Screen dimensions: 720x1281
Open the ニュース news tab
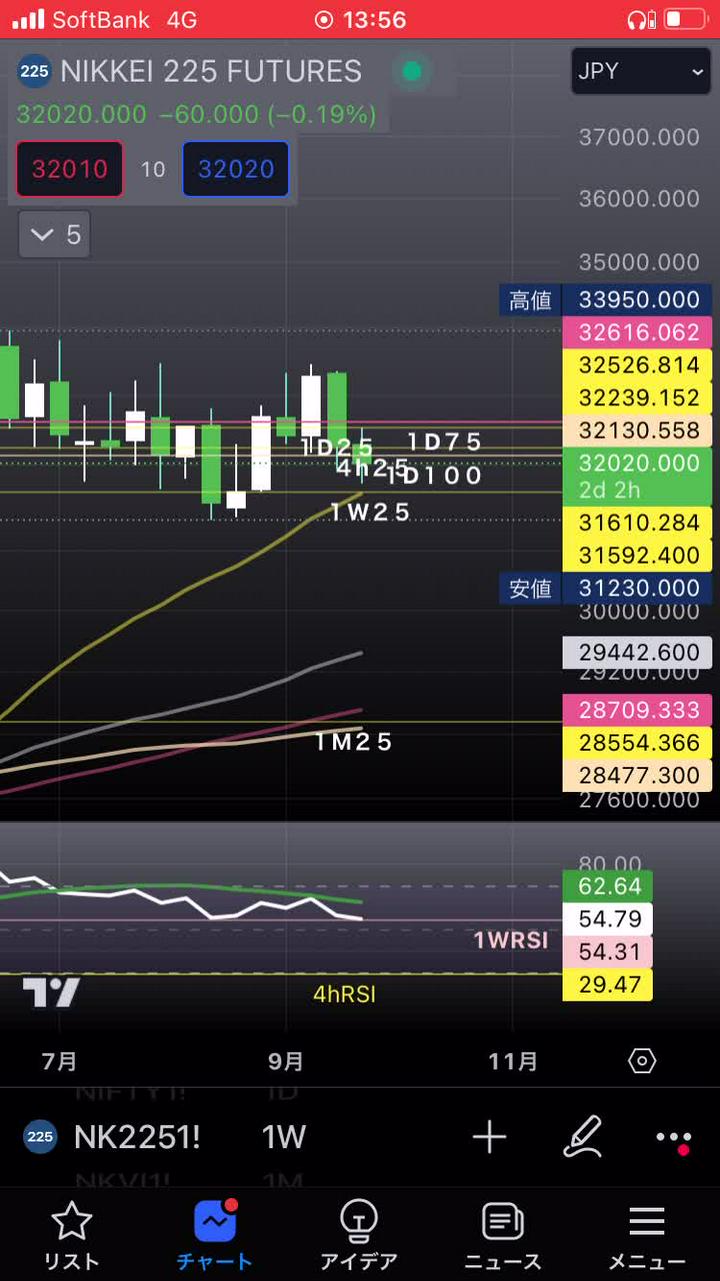[503, 1236]
